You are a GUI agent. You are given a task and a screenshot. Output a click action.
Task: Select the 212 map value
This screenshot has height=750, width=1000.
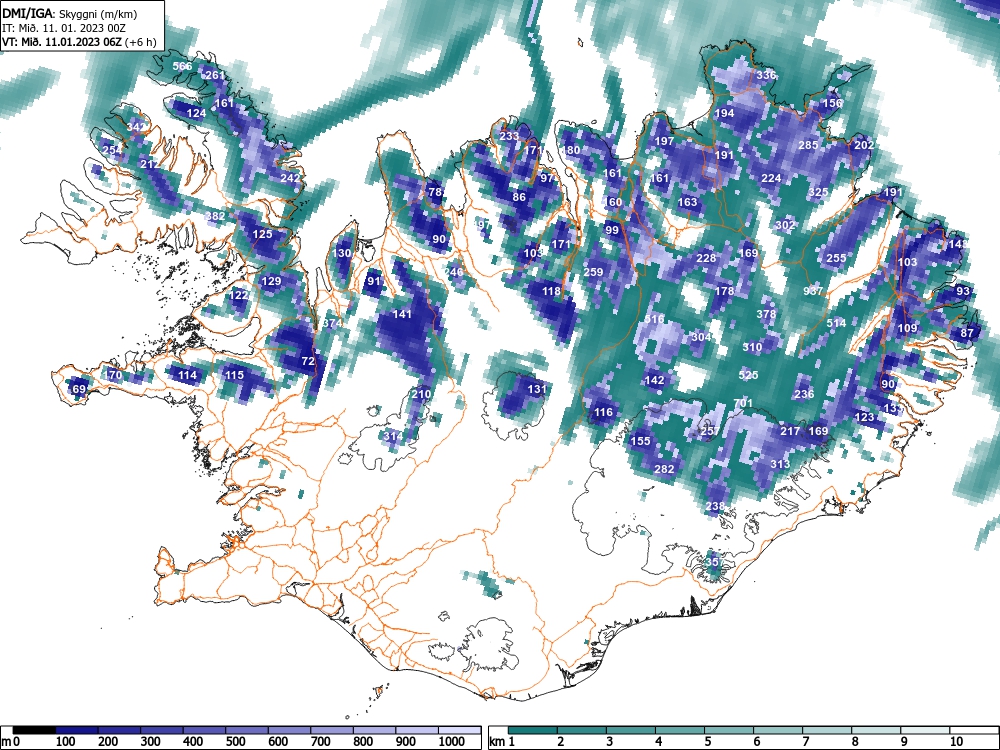point(150,165)
